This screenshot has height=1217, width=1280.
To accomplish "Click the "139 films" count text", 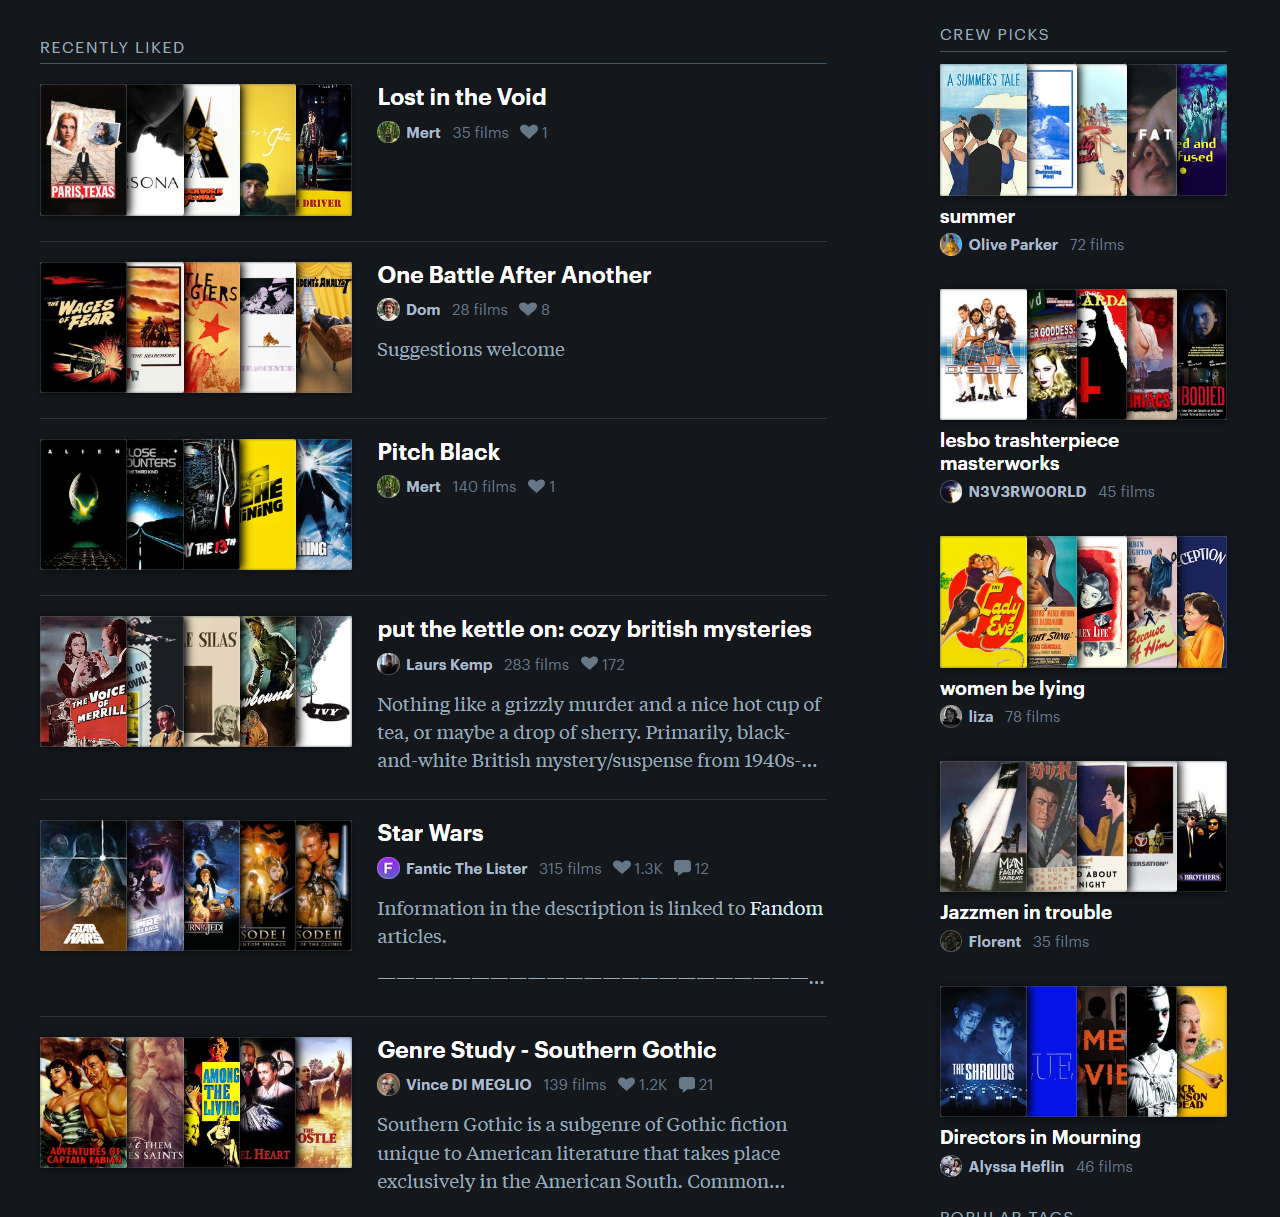I will click(575, 1084).
